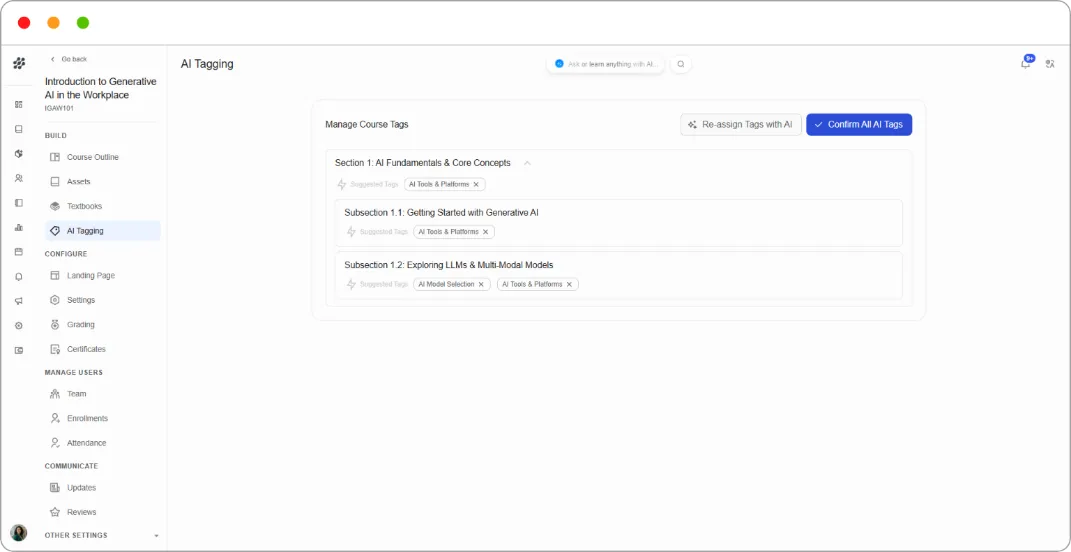Viewport: 1071px width, 552px height.
Task: Expand the Other Settings section
Action: (102, 536)
